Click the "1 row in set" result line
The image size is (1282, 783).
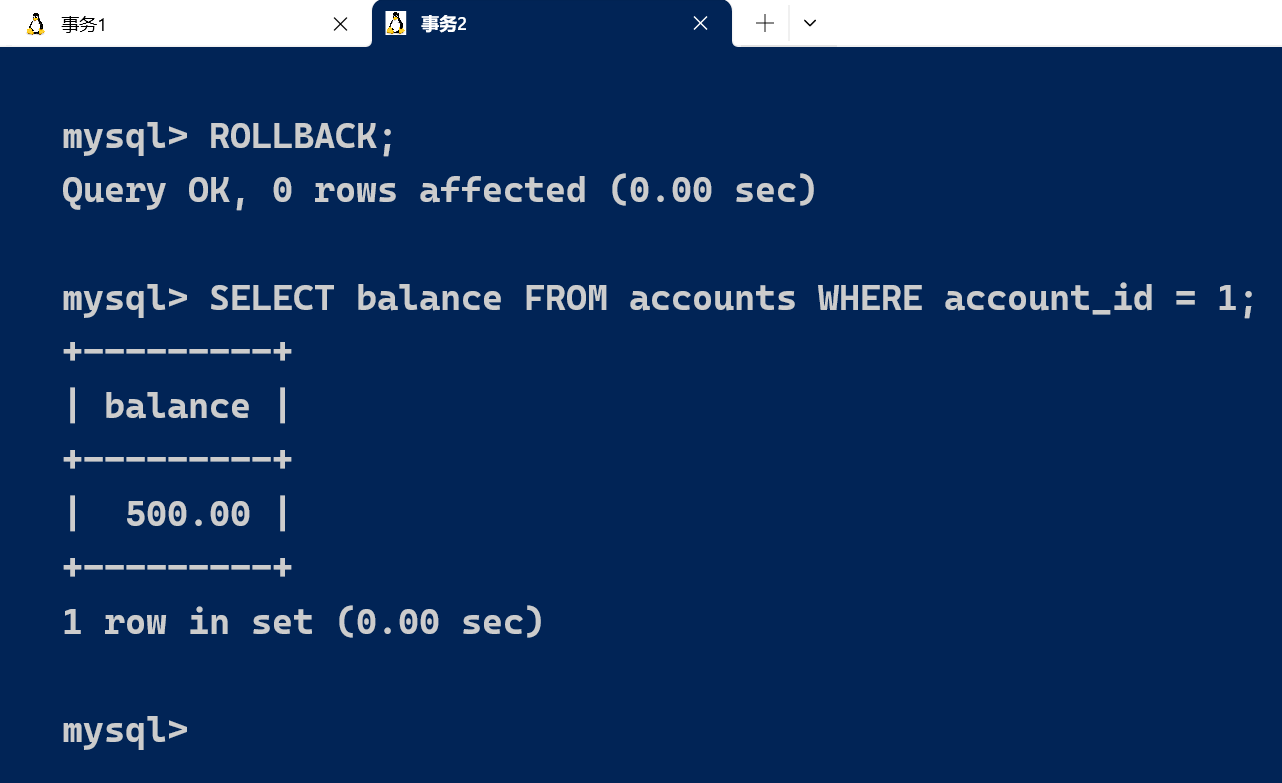pos(303,622)
